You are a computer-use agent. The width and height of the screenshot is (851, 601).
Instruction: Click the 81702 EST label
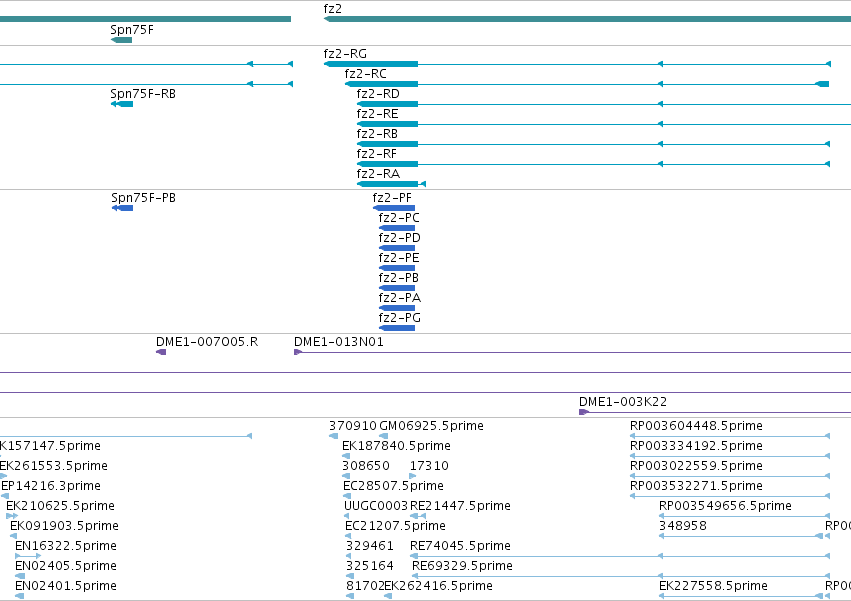click(x=365, y=586)
